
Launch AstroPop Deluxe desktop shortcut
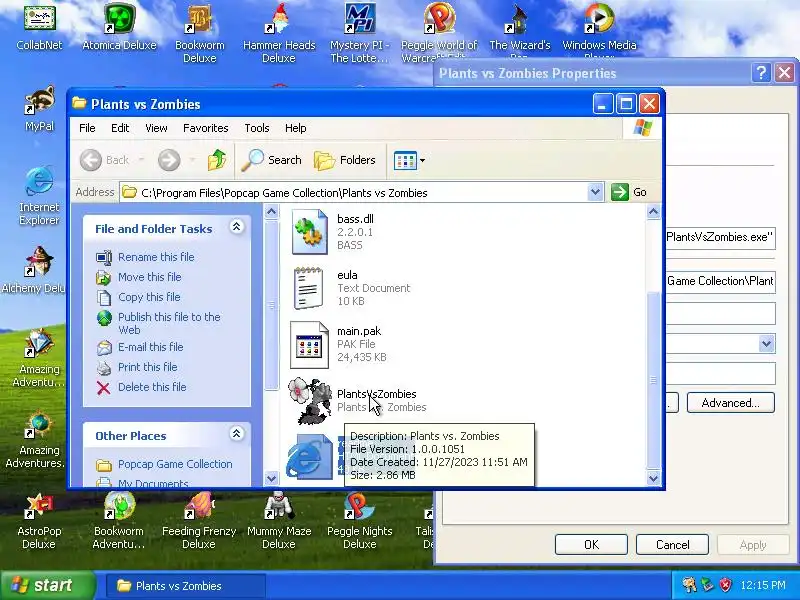[x=39, y=520]
